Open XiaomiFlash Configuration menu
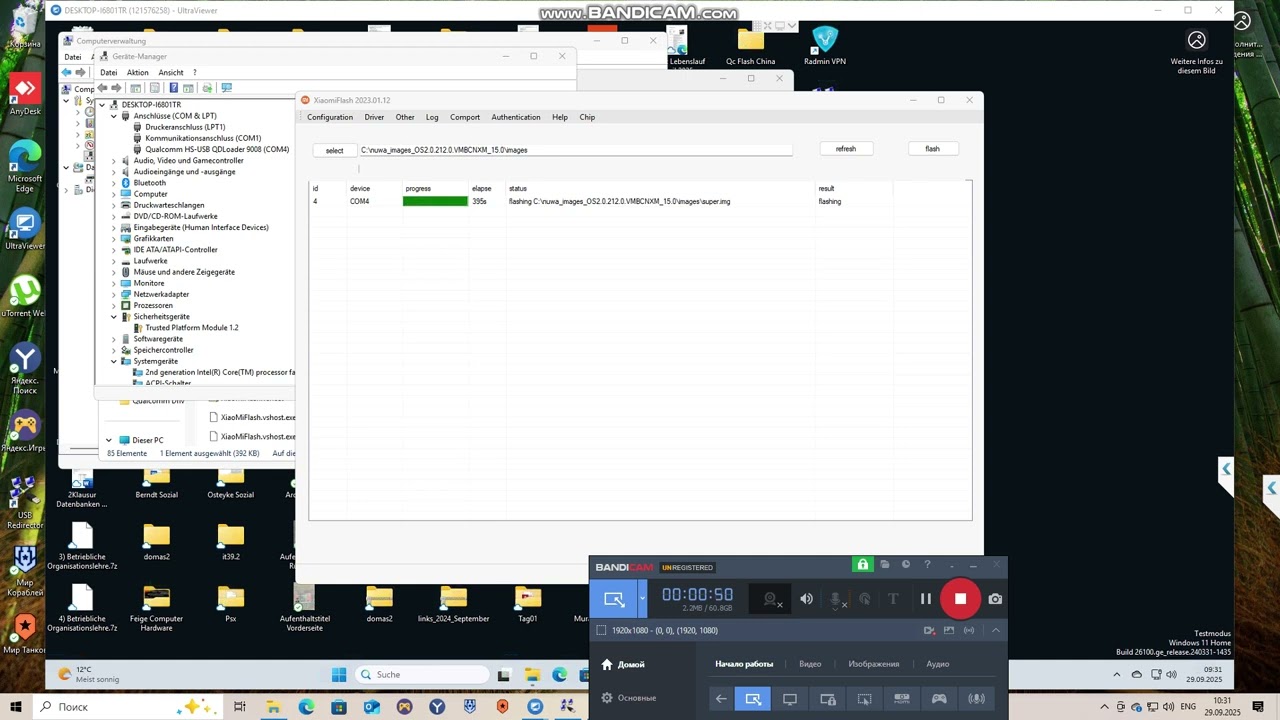 click(x=330, y=117)
